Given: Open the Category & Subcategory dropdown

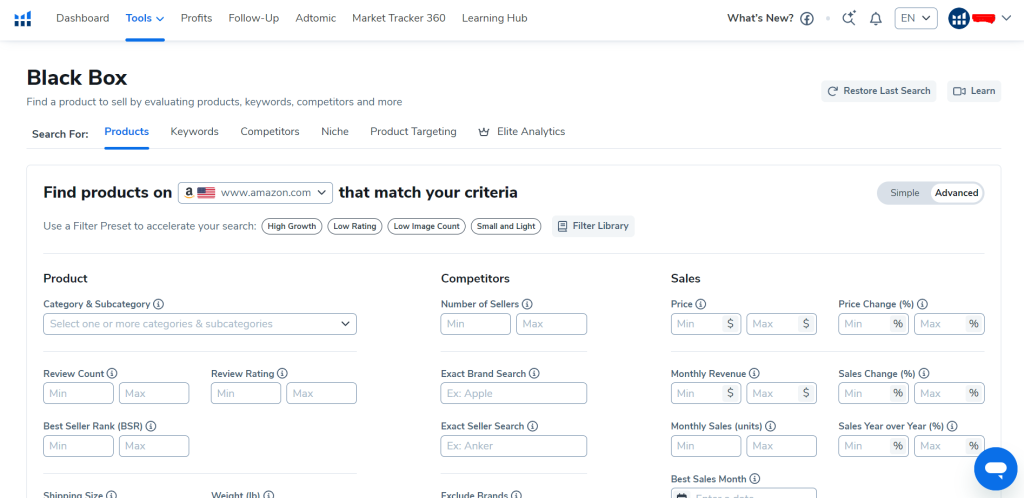Looking at the screenshot, I should tap(200, 324).
